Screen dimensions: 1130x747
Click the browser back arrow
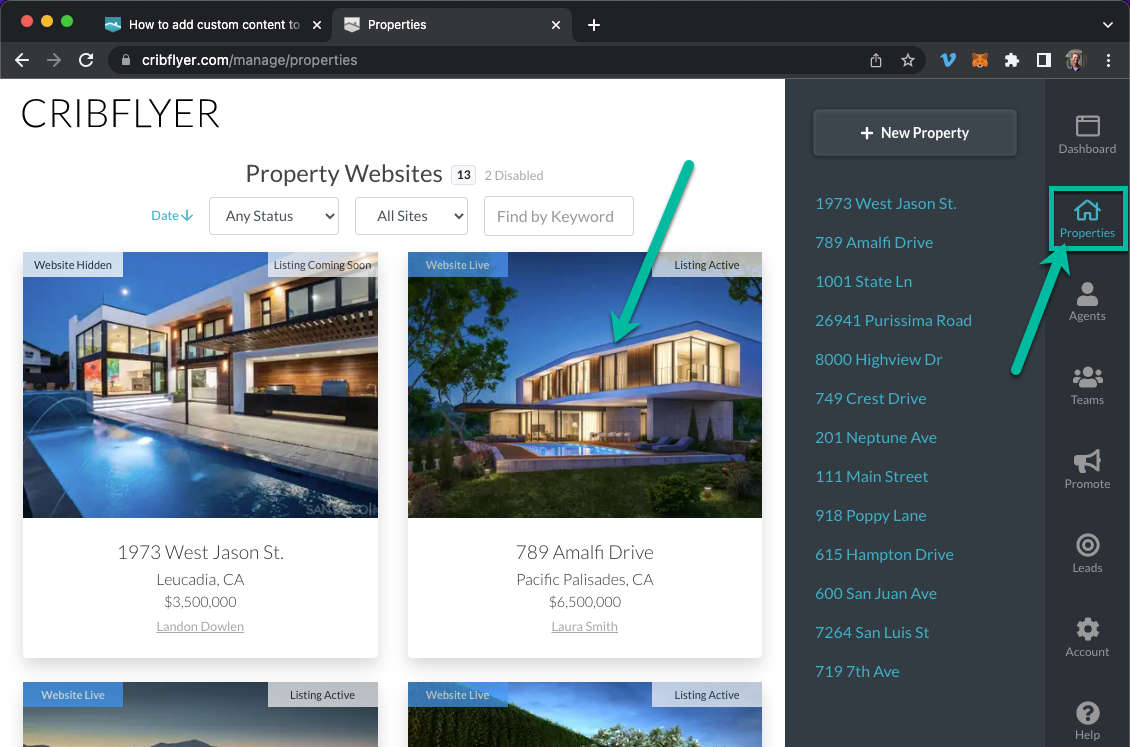coord(22,60)
